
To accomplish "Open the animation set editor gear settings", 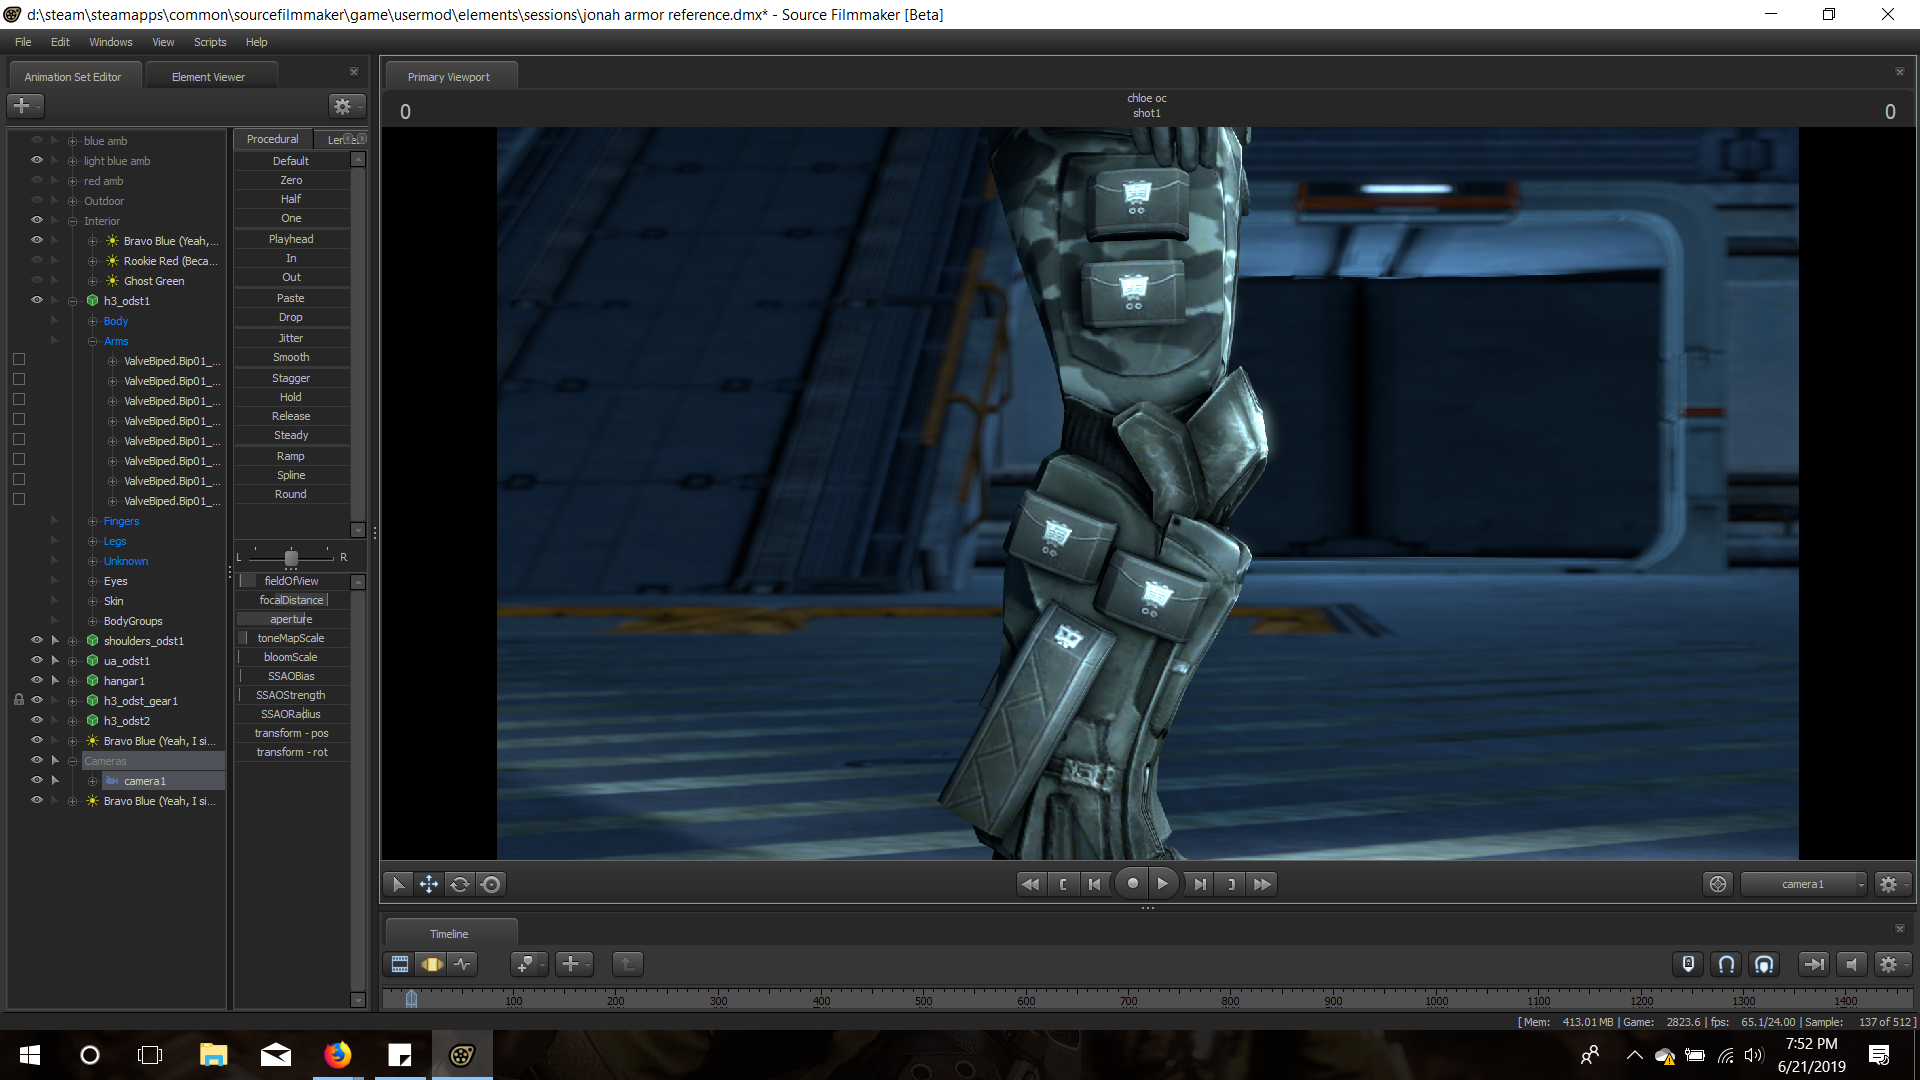I will click(343, 106).
